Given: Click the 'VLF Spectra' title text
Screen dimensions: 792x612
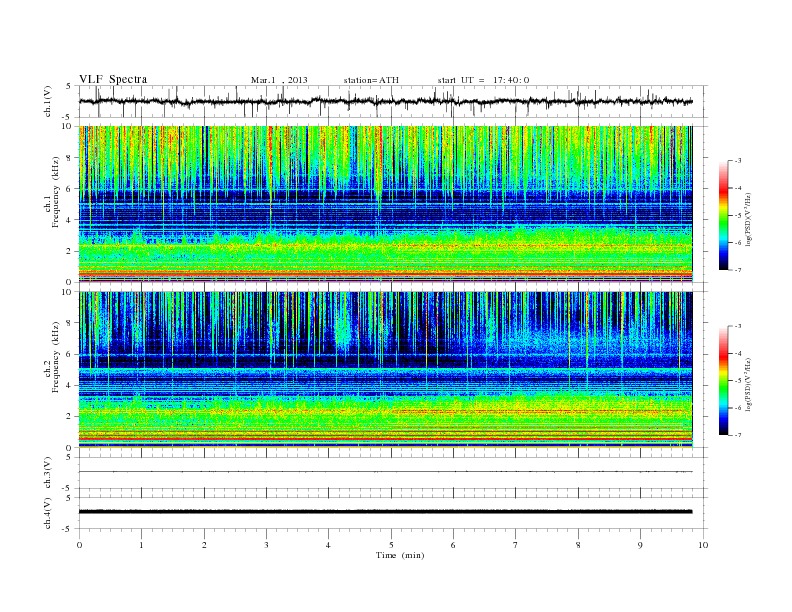Looking at the screenshot, I should (113, 79).
